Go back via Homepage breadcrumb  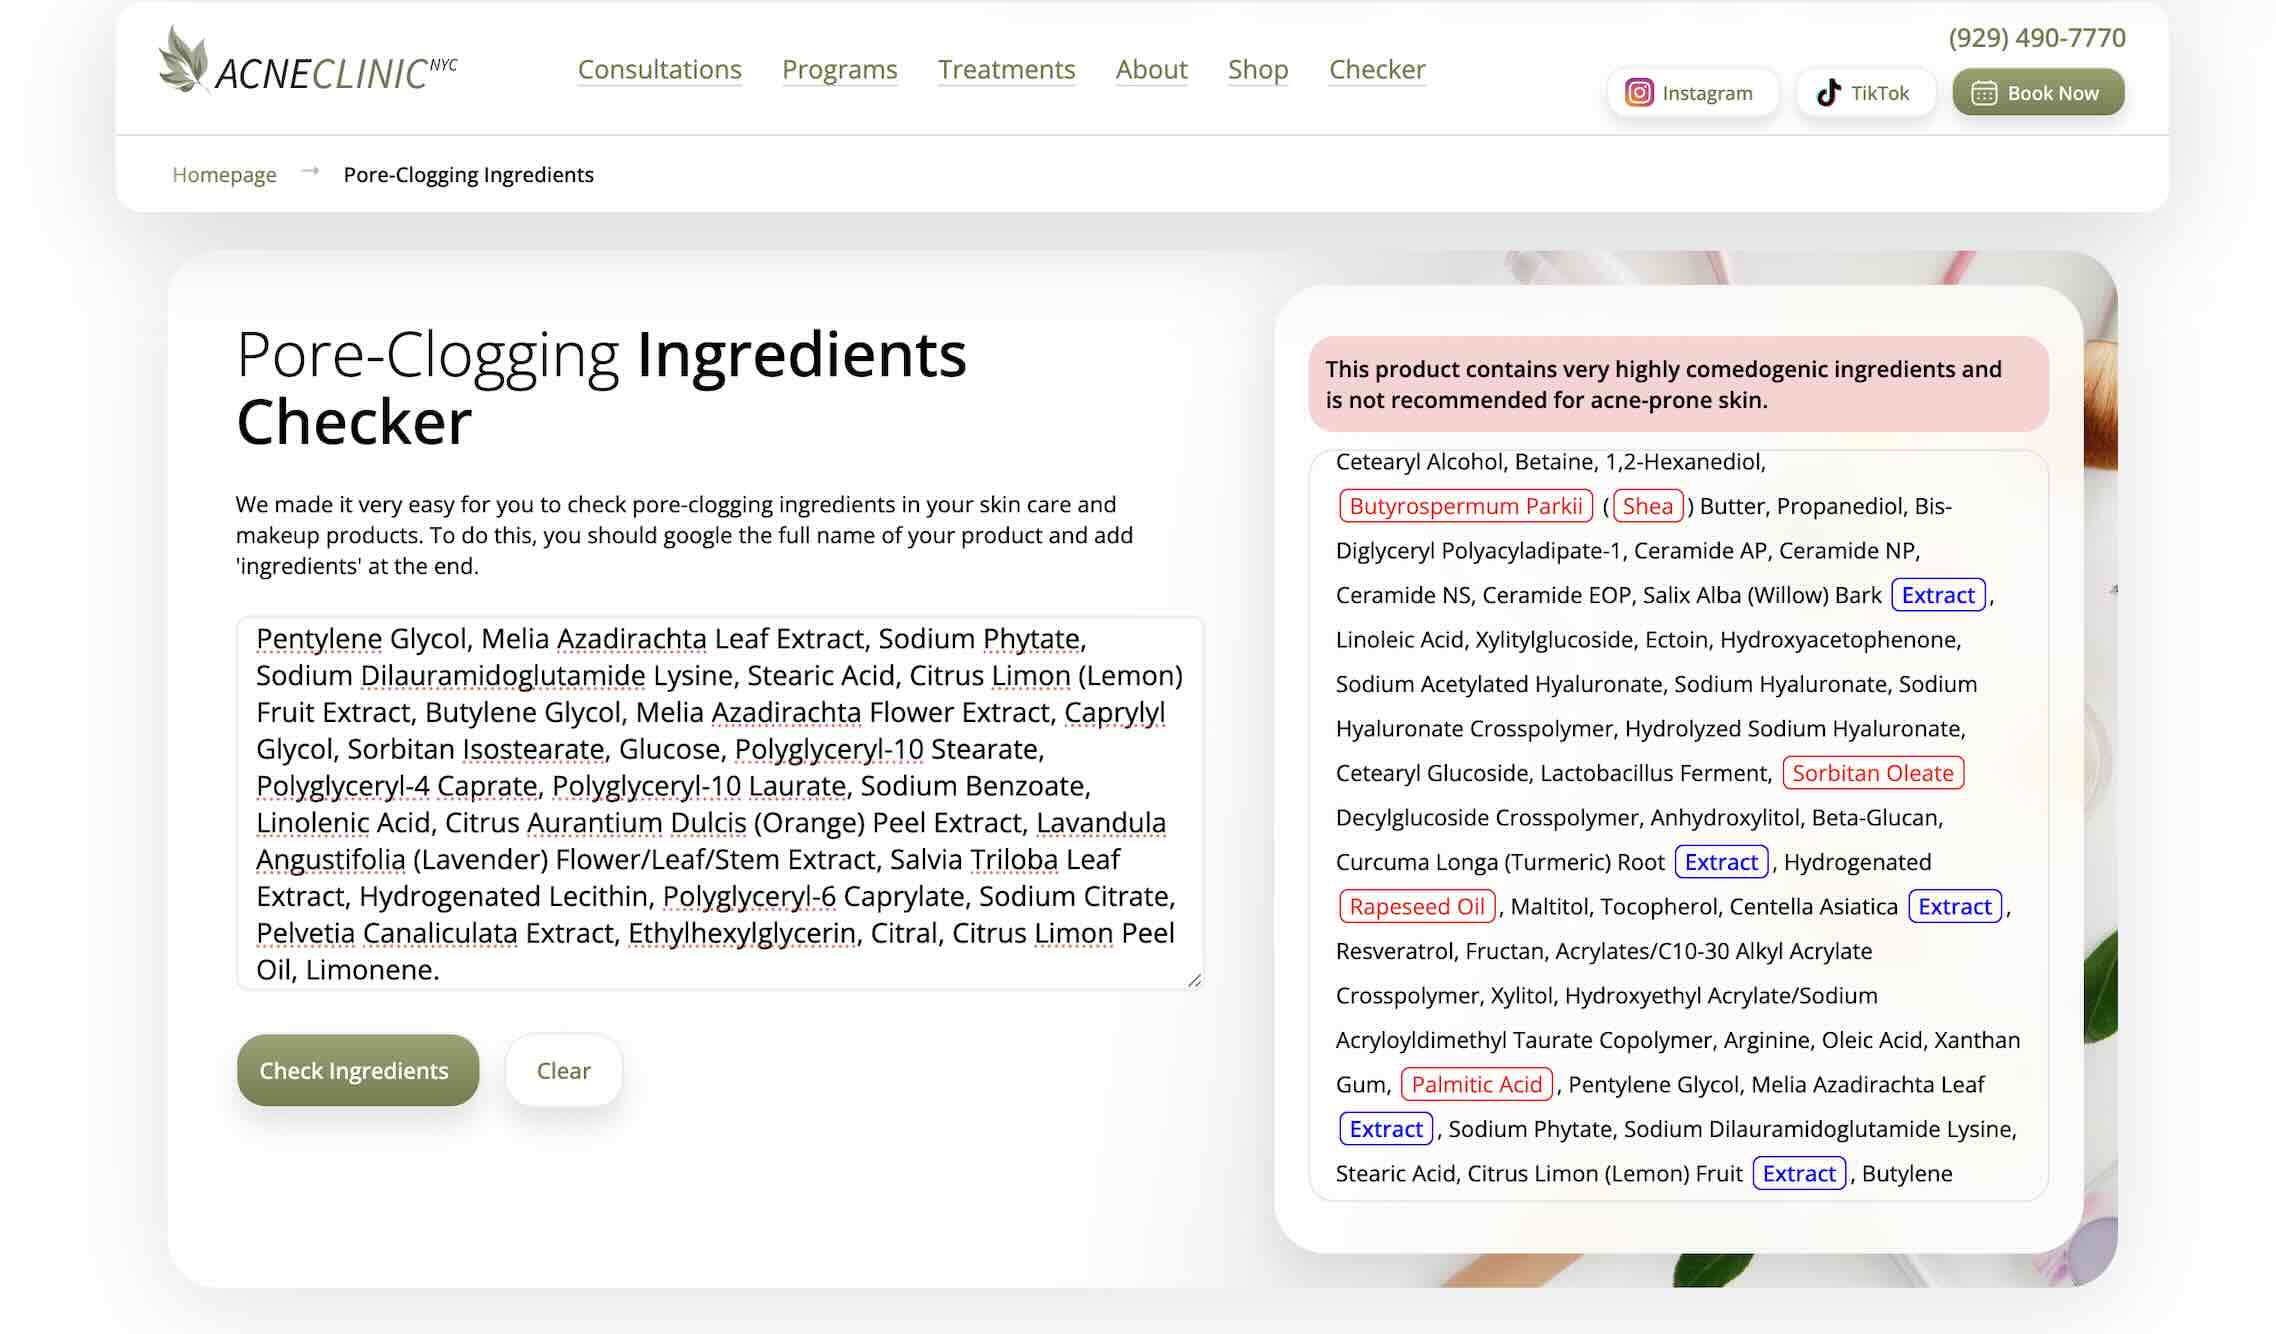(224, 175)
